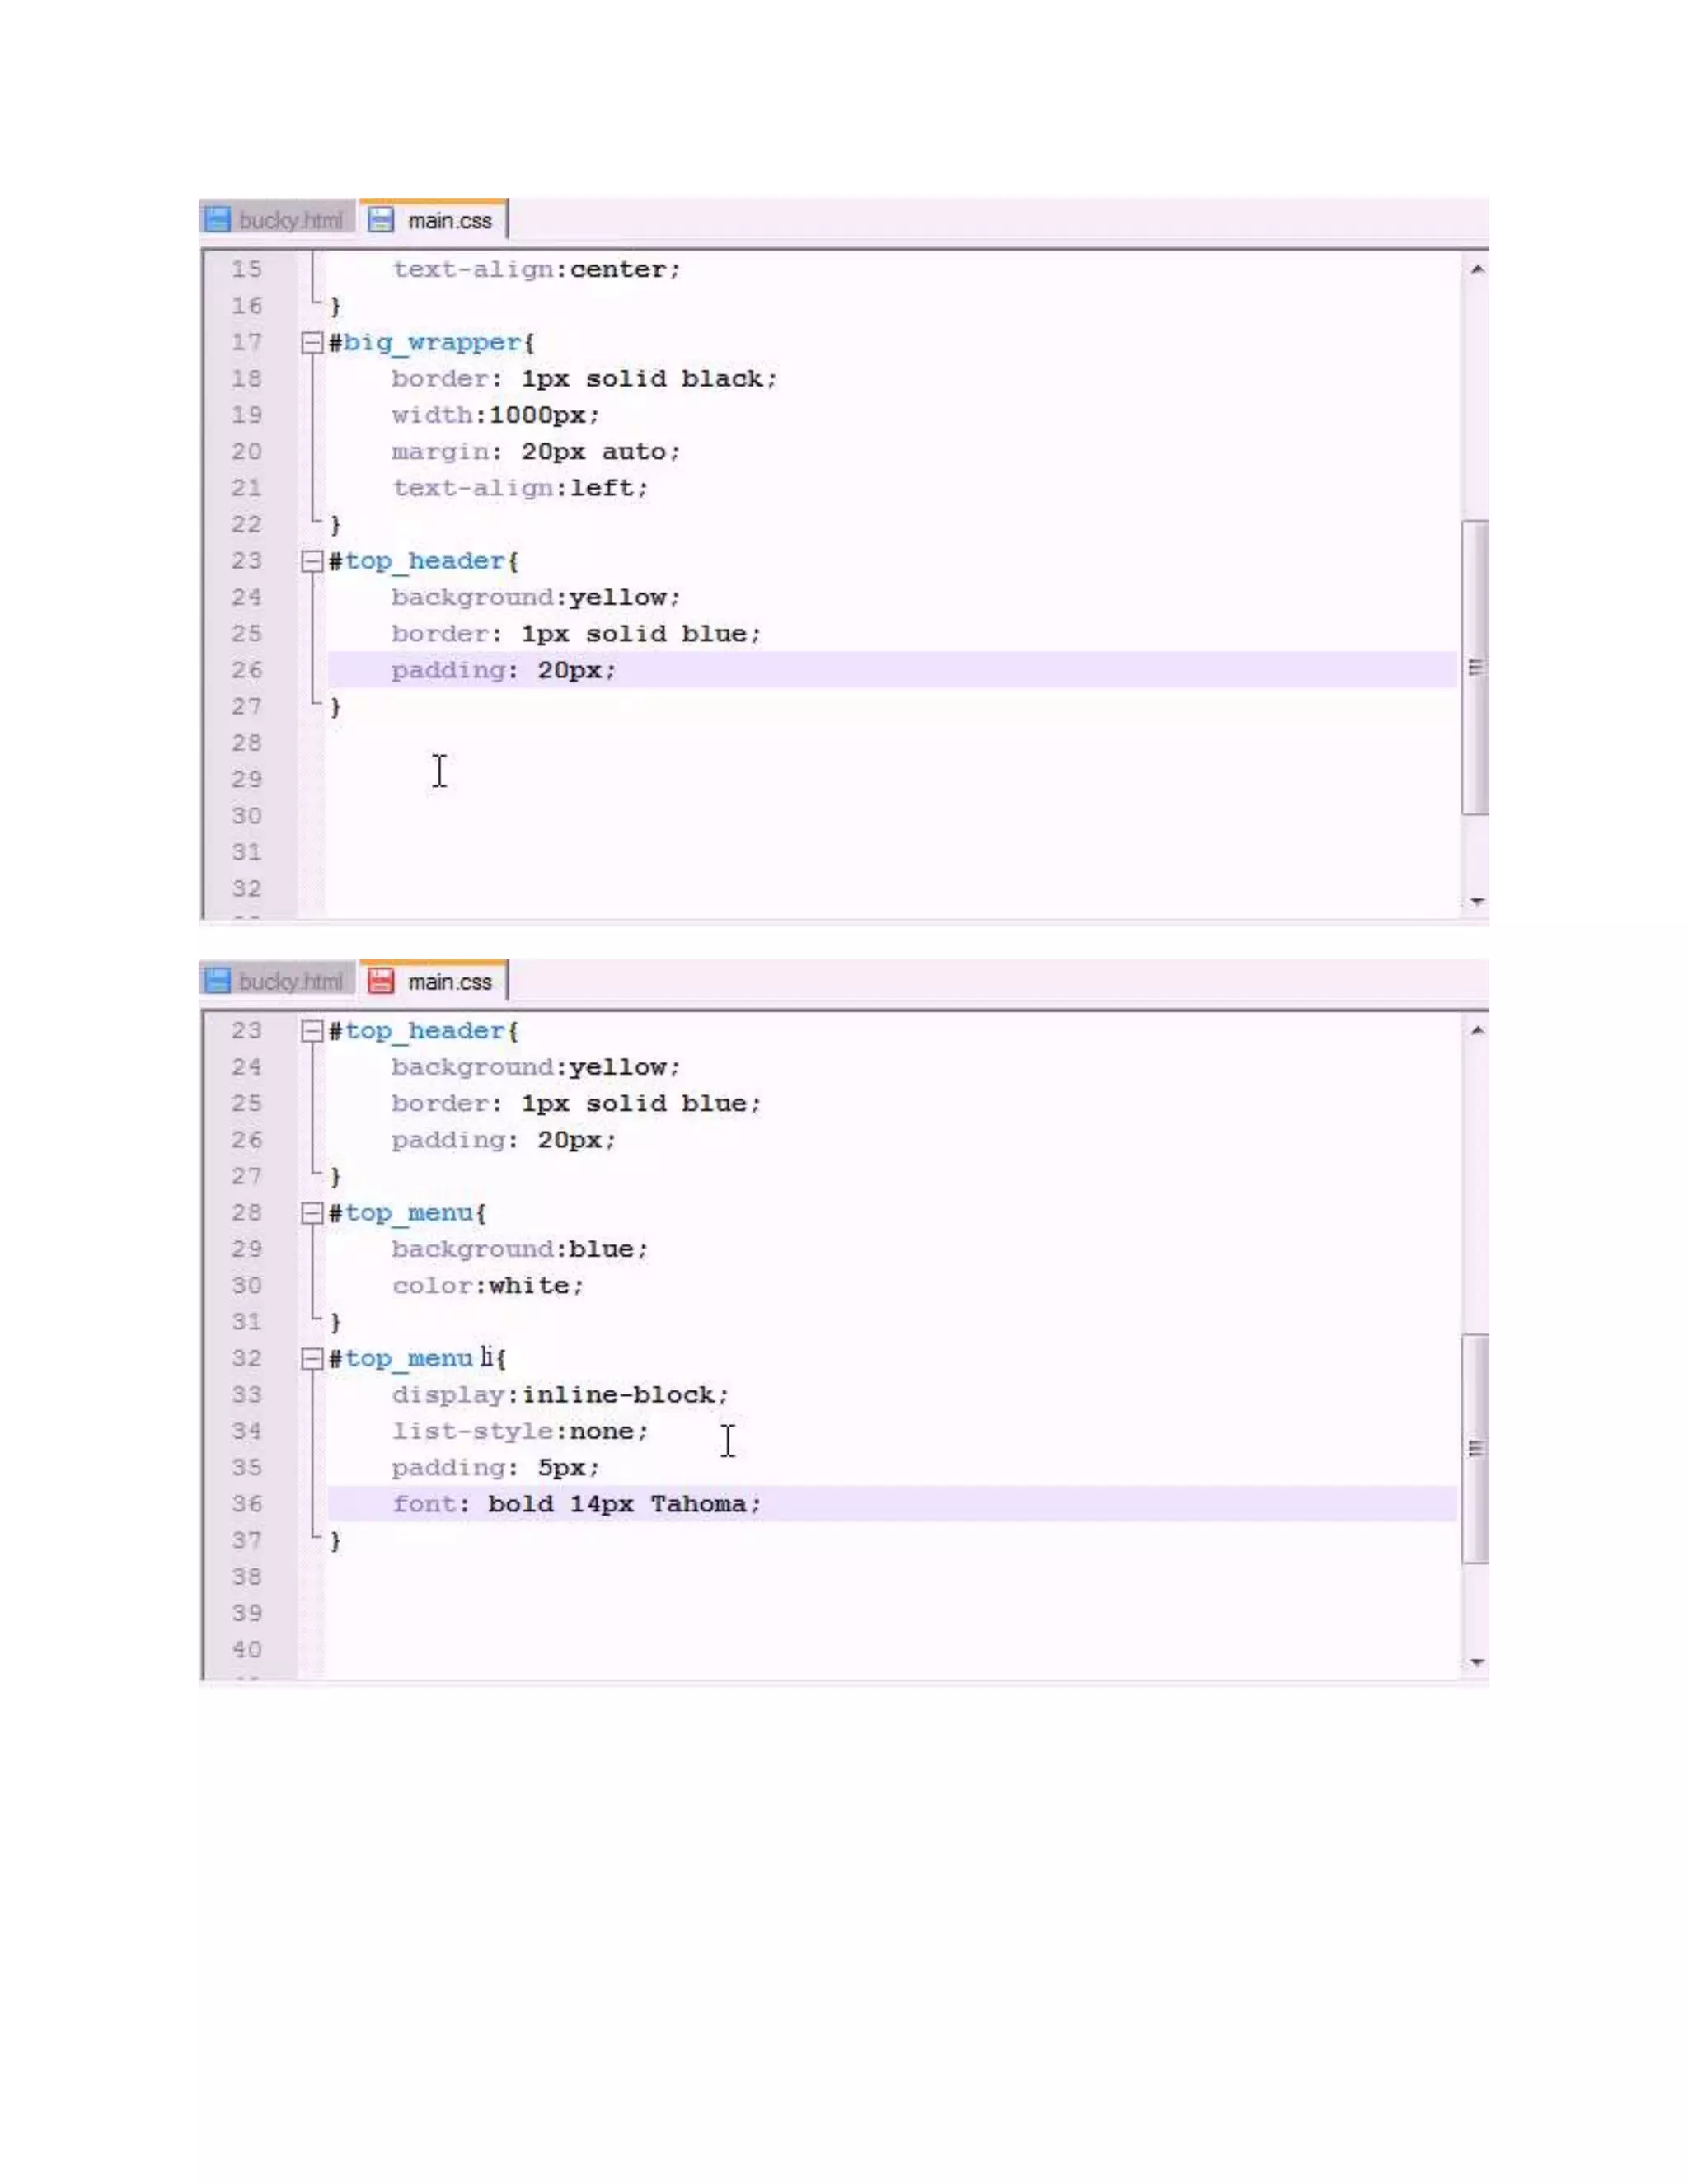Screen dimensions: 1688x2184
Task: Switch to bucky.html tab in upper editor
Action: (277, 219)
